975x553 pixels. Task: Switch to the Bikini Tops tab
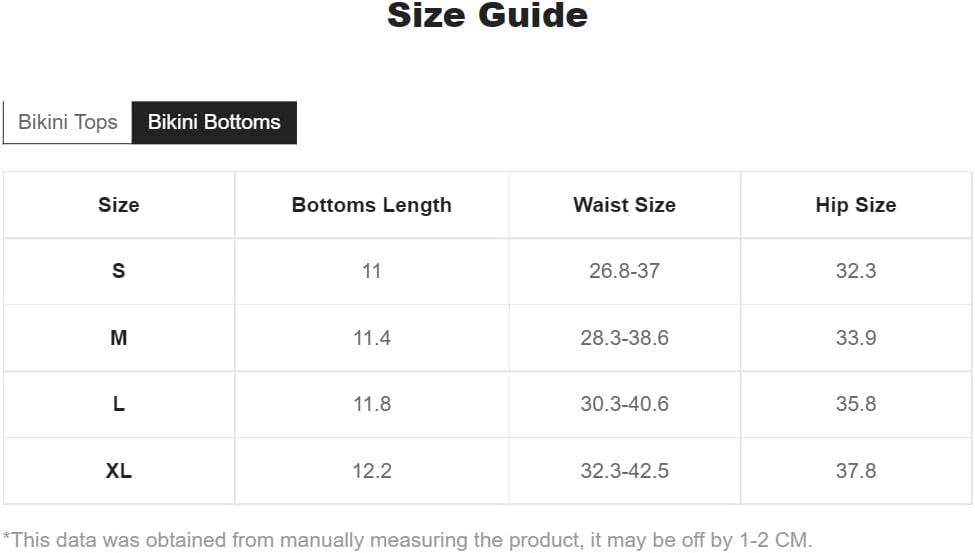point(68,122)
